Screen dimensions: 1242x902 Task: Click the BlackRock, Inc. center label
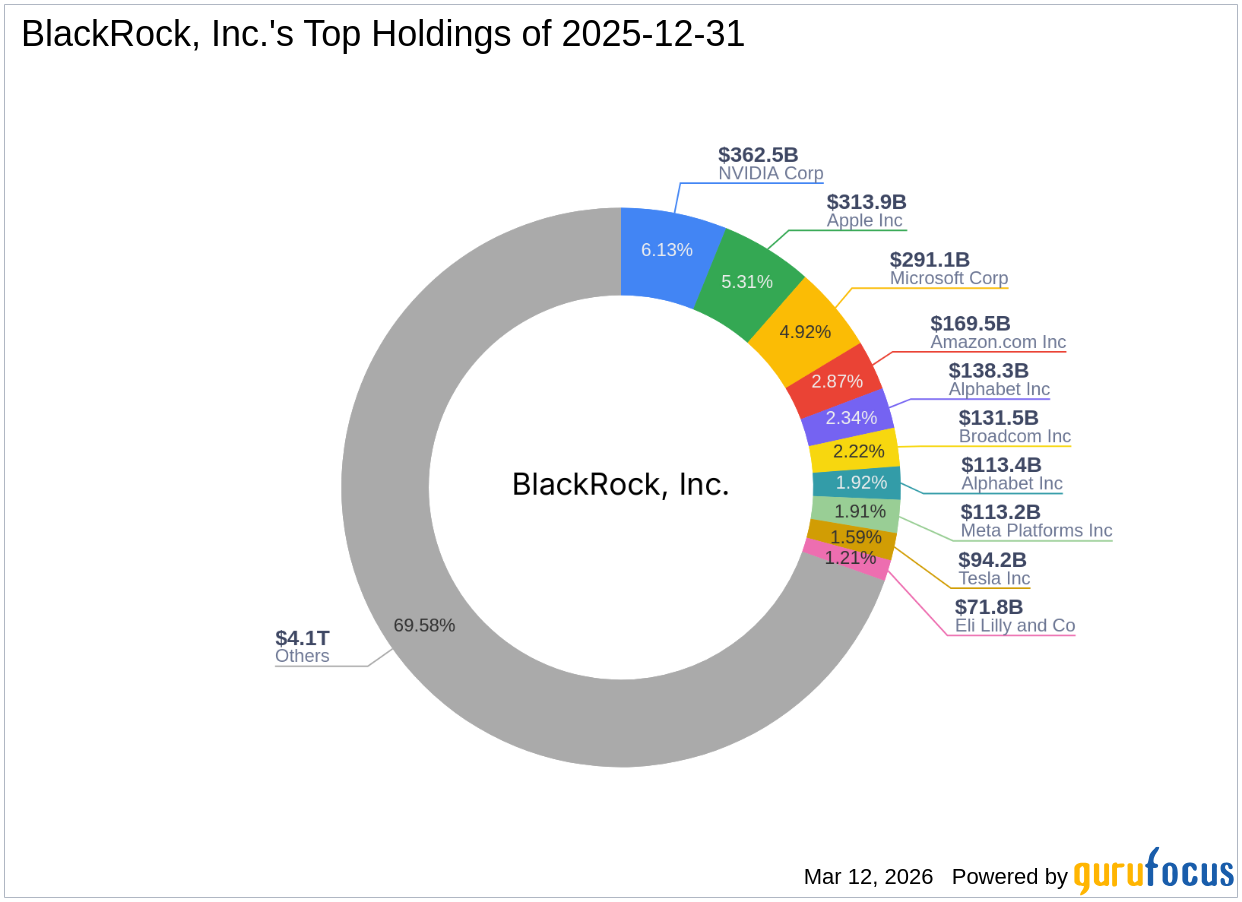(x=621, y=484)
